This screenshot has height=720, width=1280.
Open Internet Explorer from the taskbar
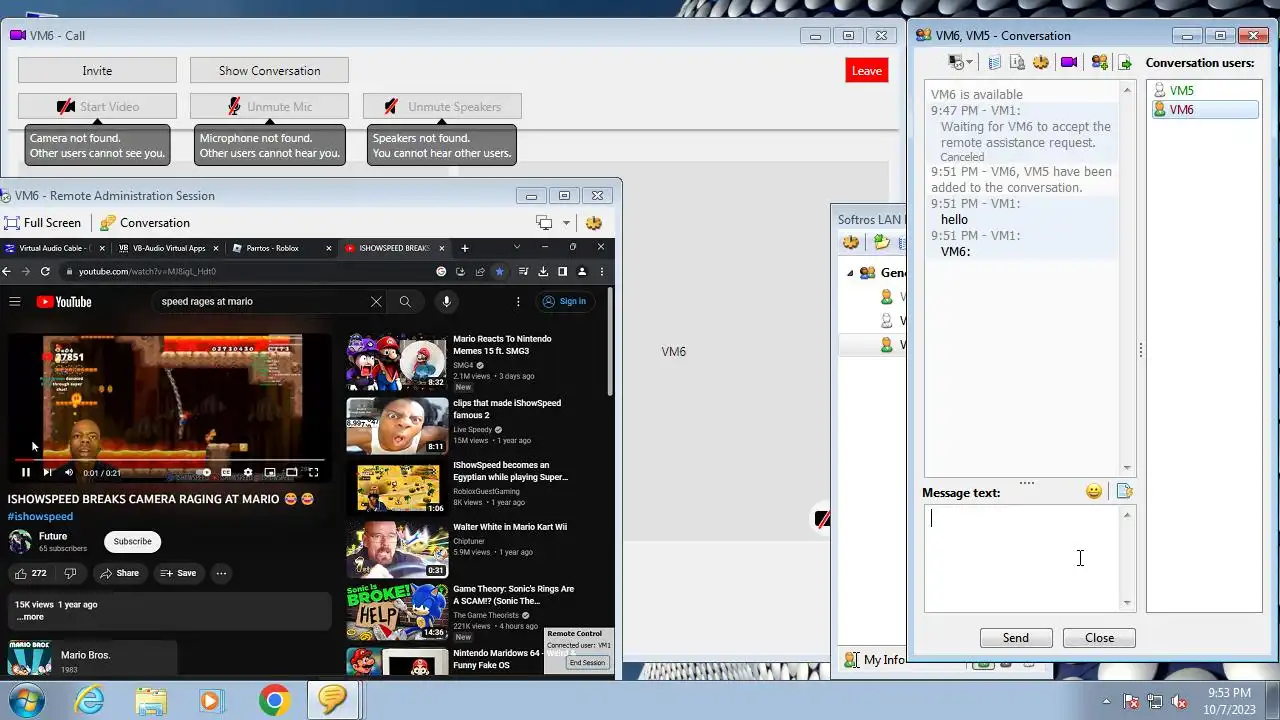point(90,700)
